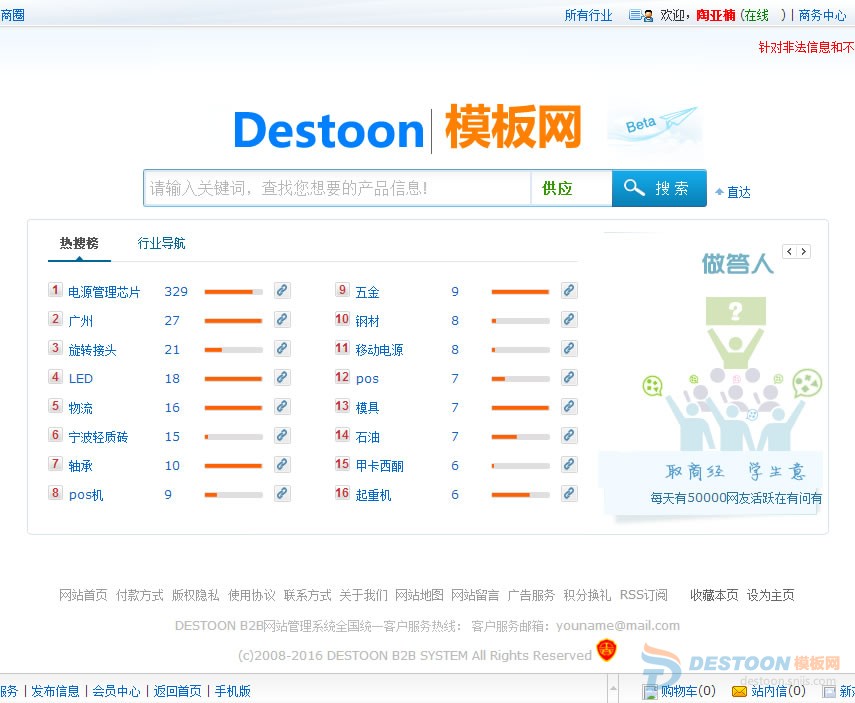Switch to the 热搜榜 tab
Image resolution: width=855 pixels, height=703 pixels.
coord(79,243)
